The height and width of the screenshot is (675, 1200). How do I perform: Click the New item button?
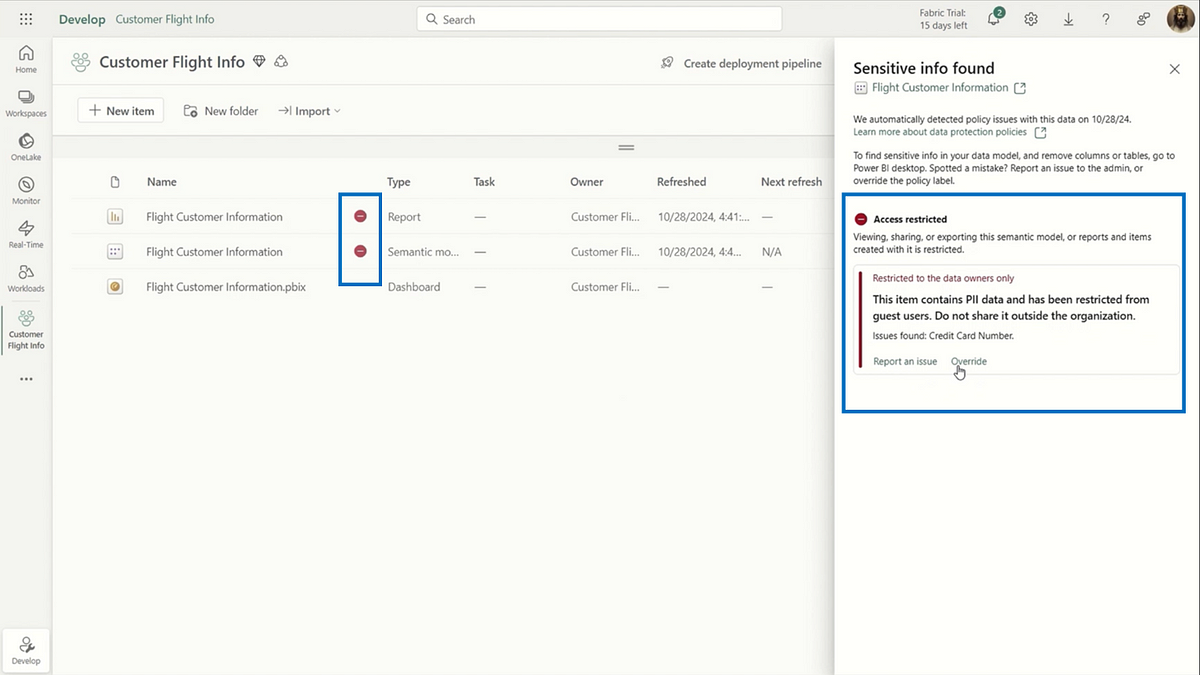(x=121, y=111)
